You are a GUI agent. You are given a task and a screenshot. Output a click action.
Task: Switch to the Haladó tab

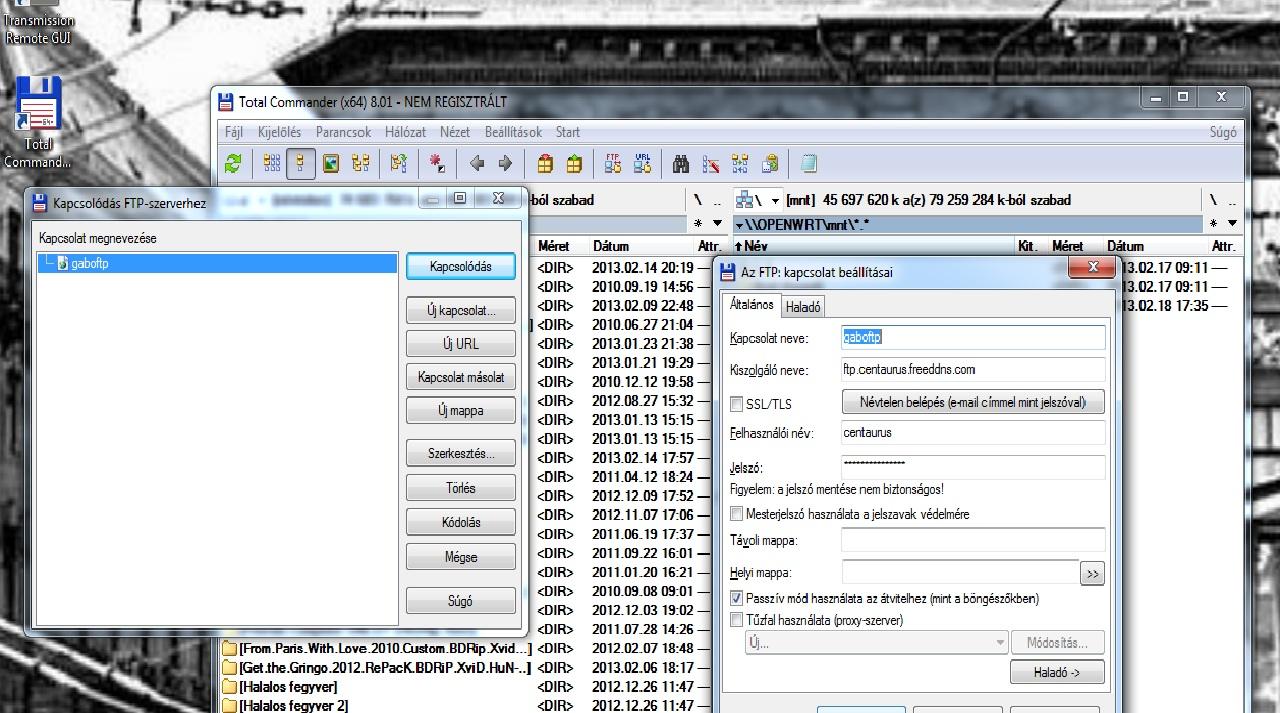[802, 307]
